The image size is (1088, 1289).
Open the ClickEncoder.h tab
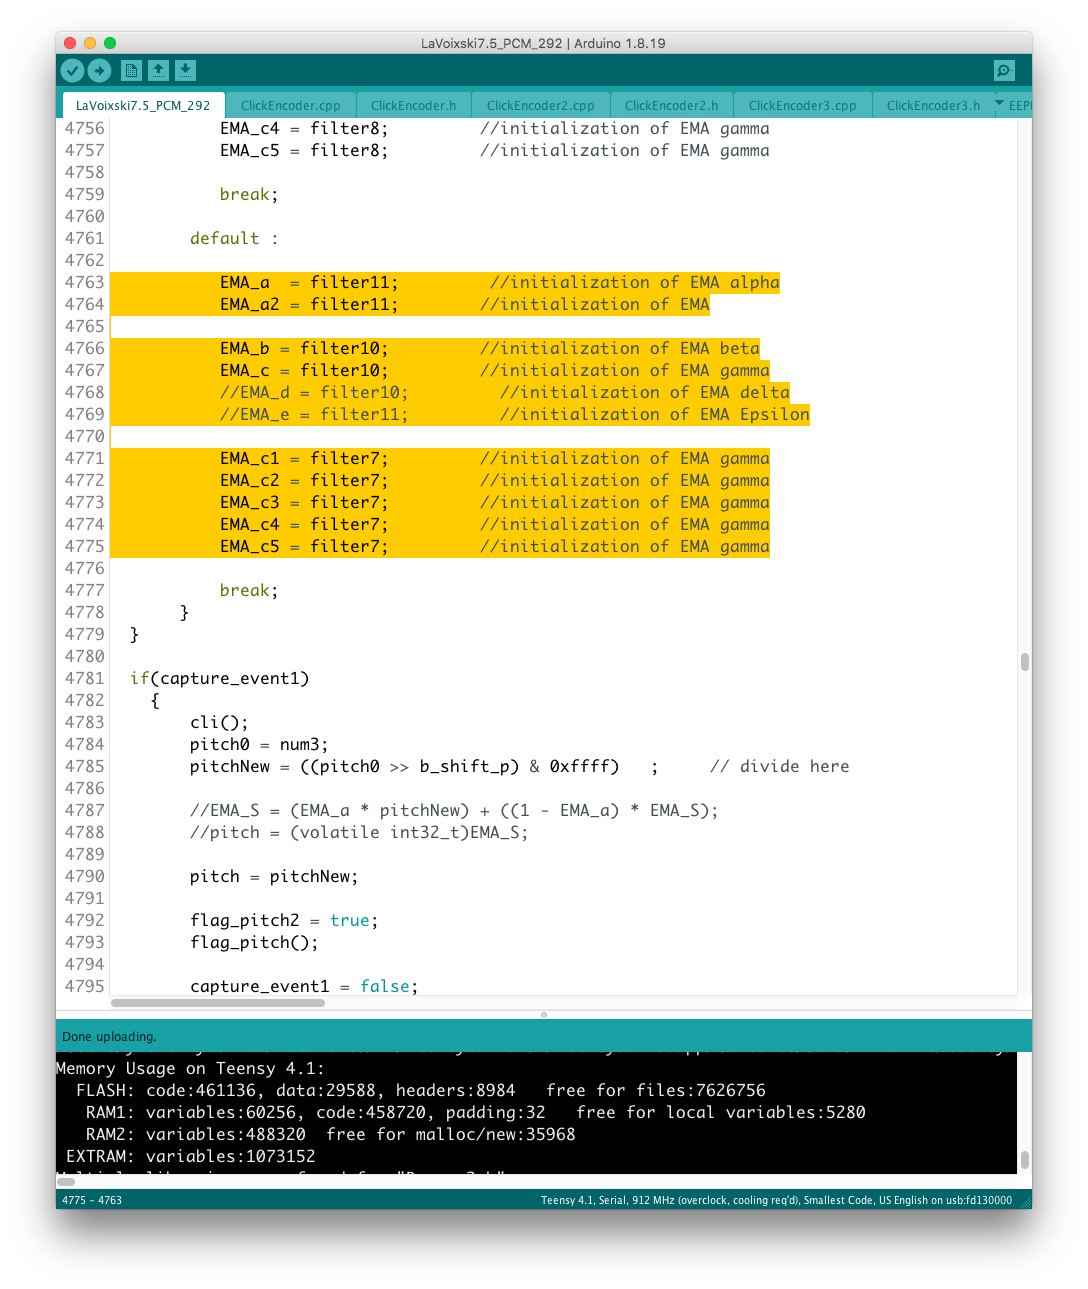click(413, 105)
